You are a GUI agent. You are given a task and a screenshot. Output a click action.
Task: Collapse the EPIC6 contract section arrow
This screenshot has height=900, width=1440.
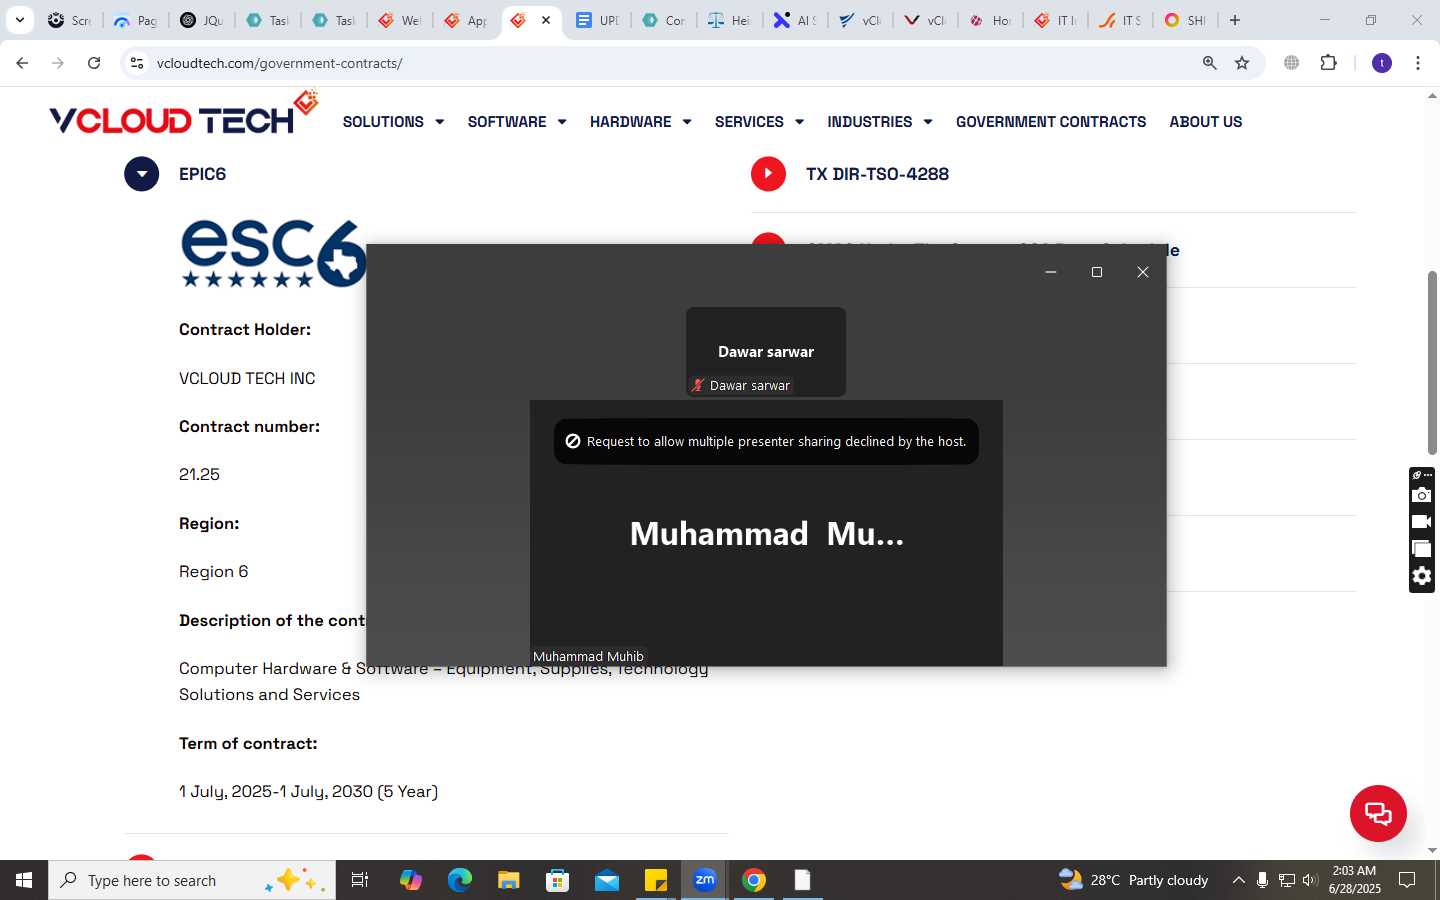tap(142, 174)
